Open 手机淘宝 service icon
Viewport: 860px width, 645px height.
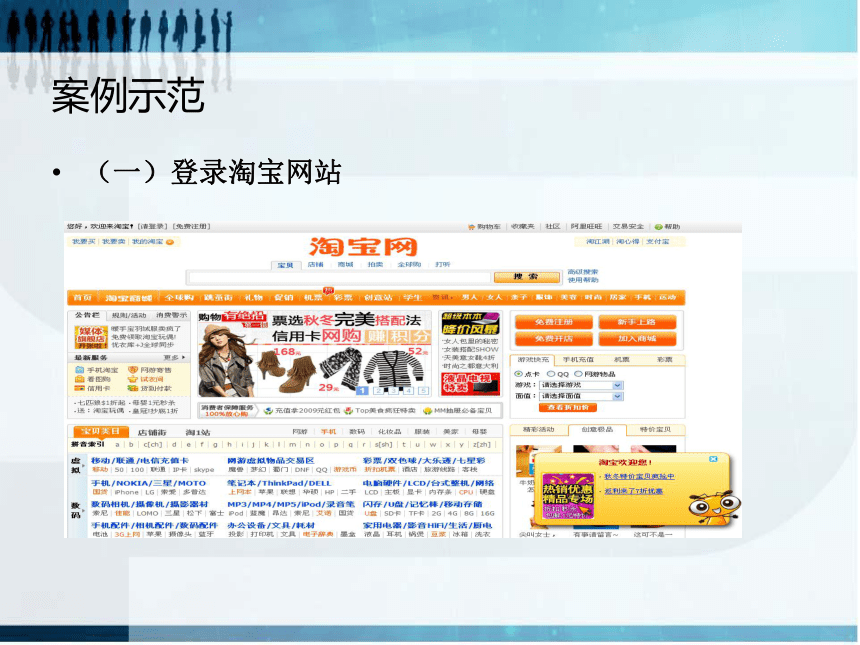coord(80,370)
